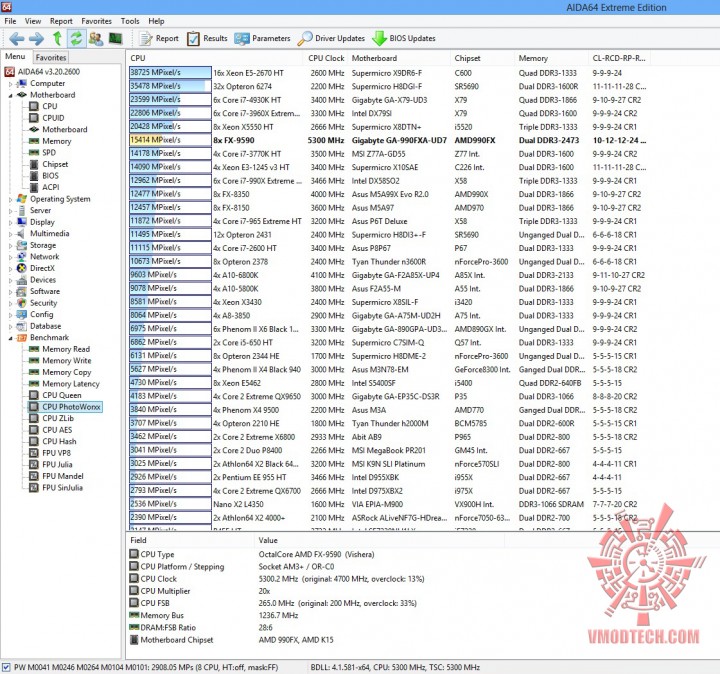Select the FPU Julia benchmark

click(51, 464)
